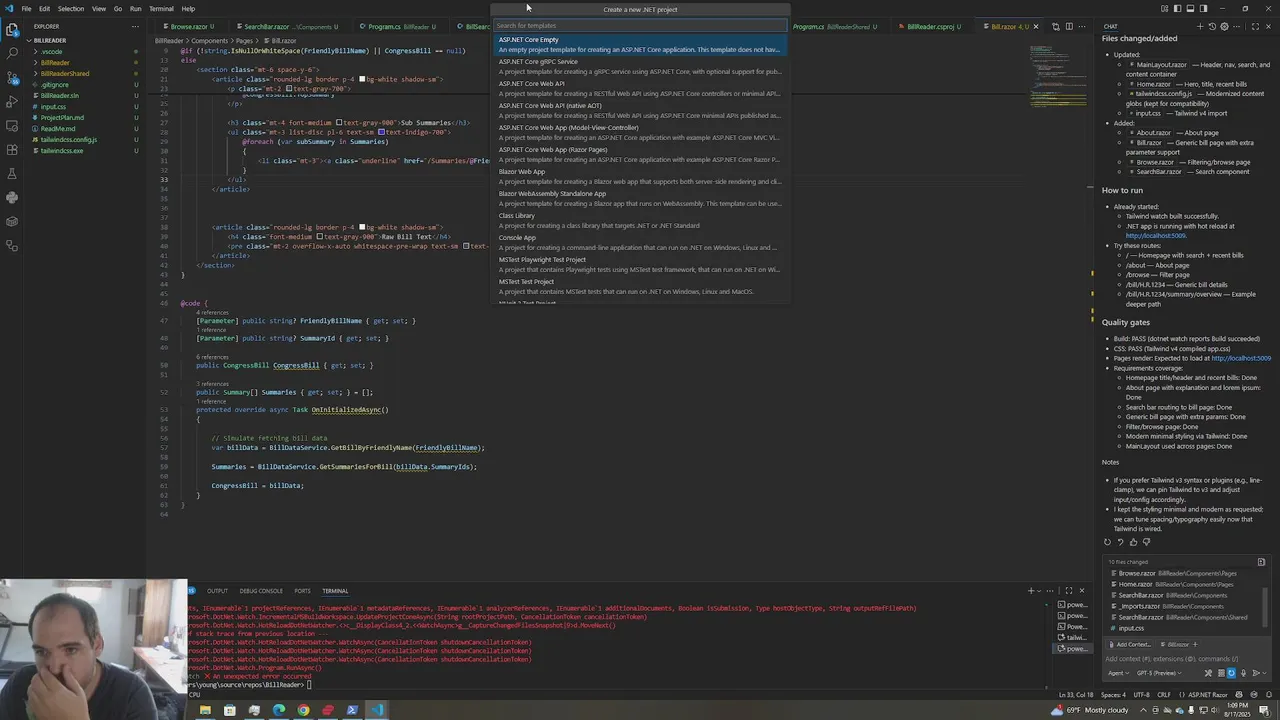Open the send options dropdown arrow
The image size is (1280, 720).
[1264, 673]
